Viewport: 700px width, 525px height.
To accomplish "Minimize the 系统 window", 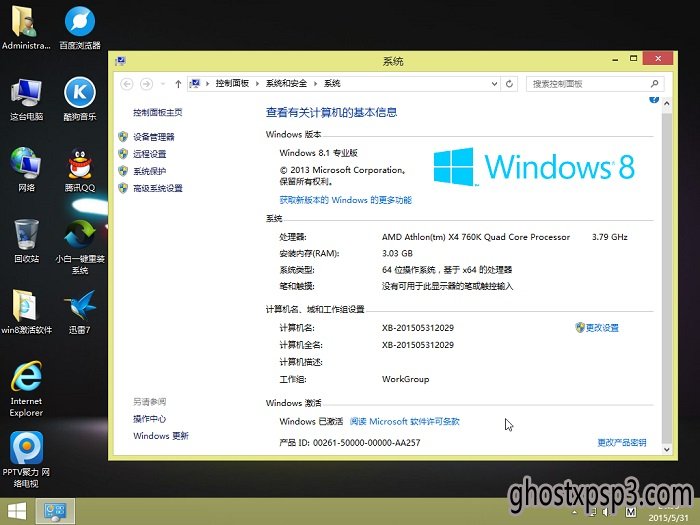I will tap(615, 59).
